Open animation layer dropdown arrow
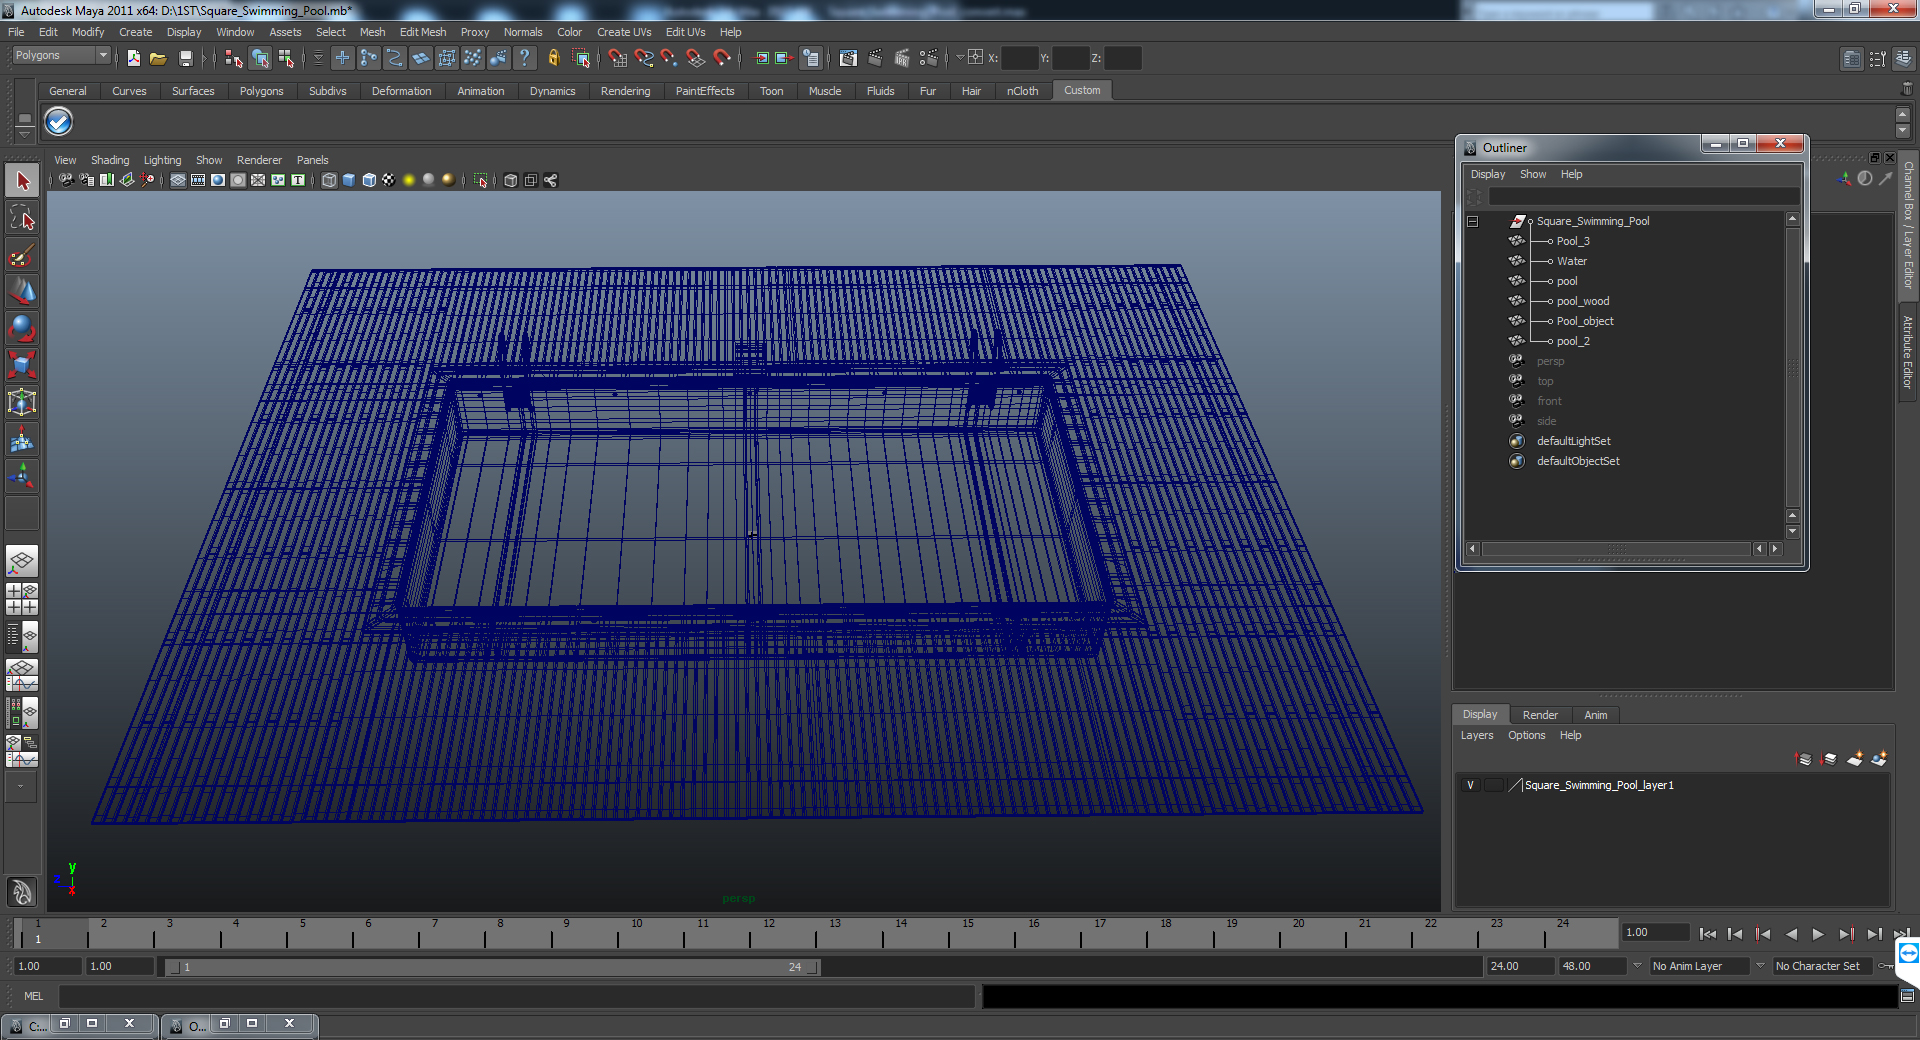 coord(1637,966)
